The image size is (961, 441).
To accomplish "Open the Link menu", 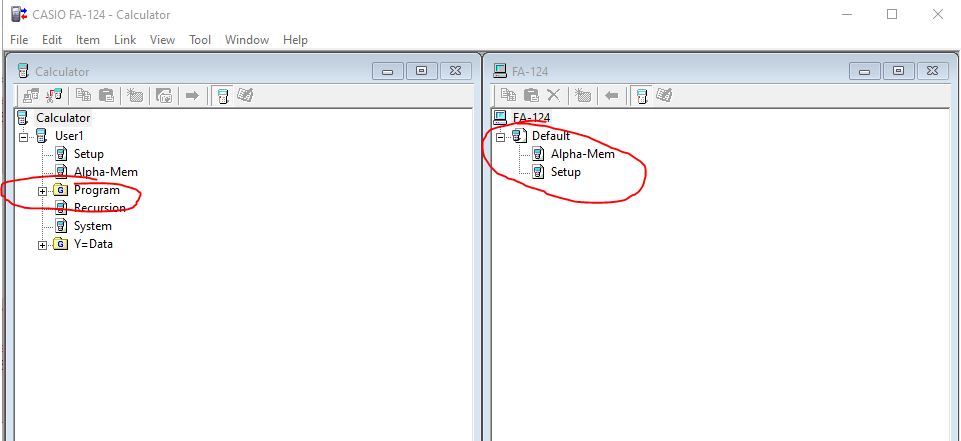I will pos(125,40).
